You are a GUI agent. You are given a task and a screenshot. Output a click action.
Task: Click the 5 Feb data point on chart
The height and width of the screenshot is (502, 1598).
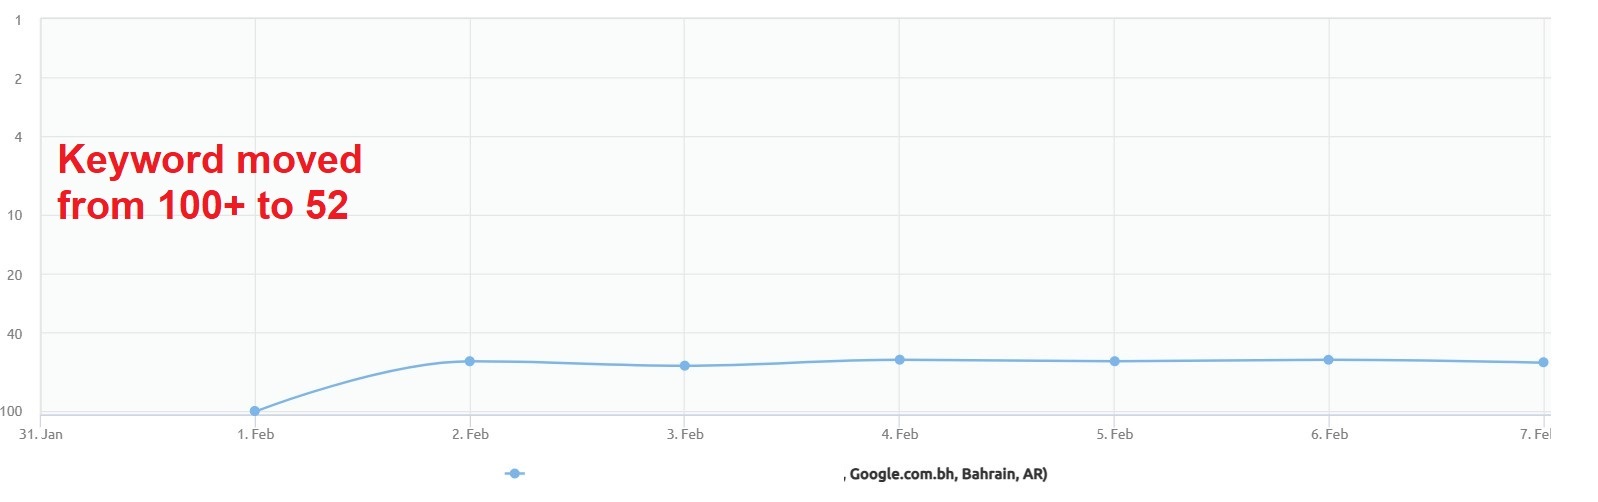coord(1115,361)
